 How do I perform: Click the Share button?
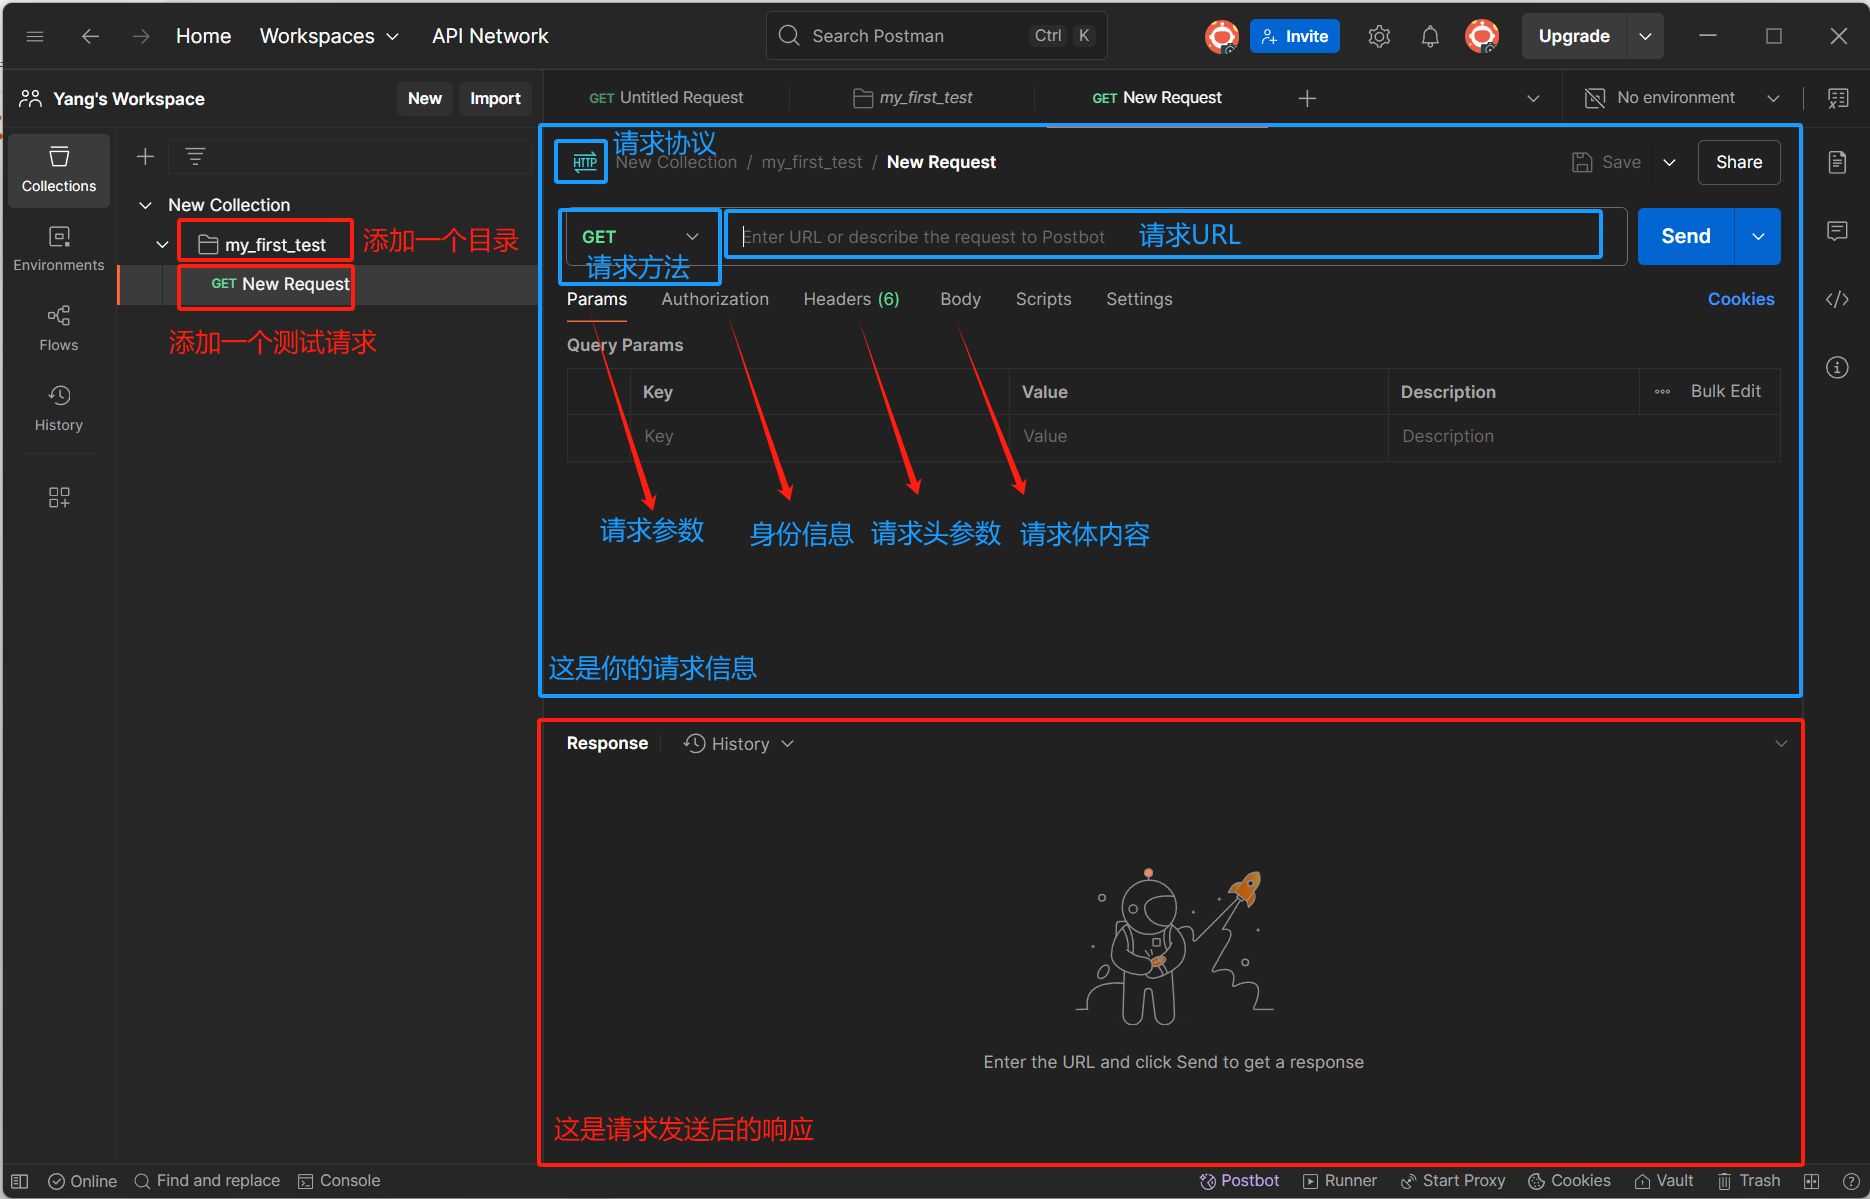[1739, 162]
